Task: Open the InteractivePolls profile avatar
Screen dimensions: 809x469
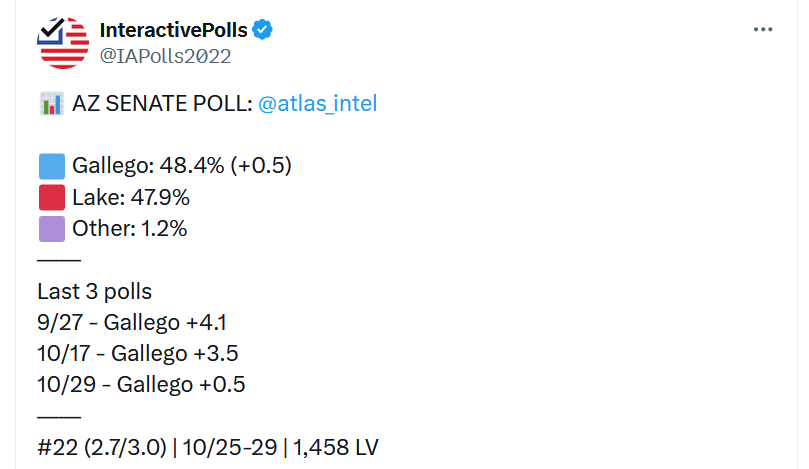Action: pos(63,42)
